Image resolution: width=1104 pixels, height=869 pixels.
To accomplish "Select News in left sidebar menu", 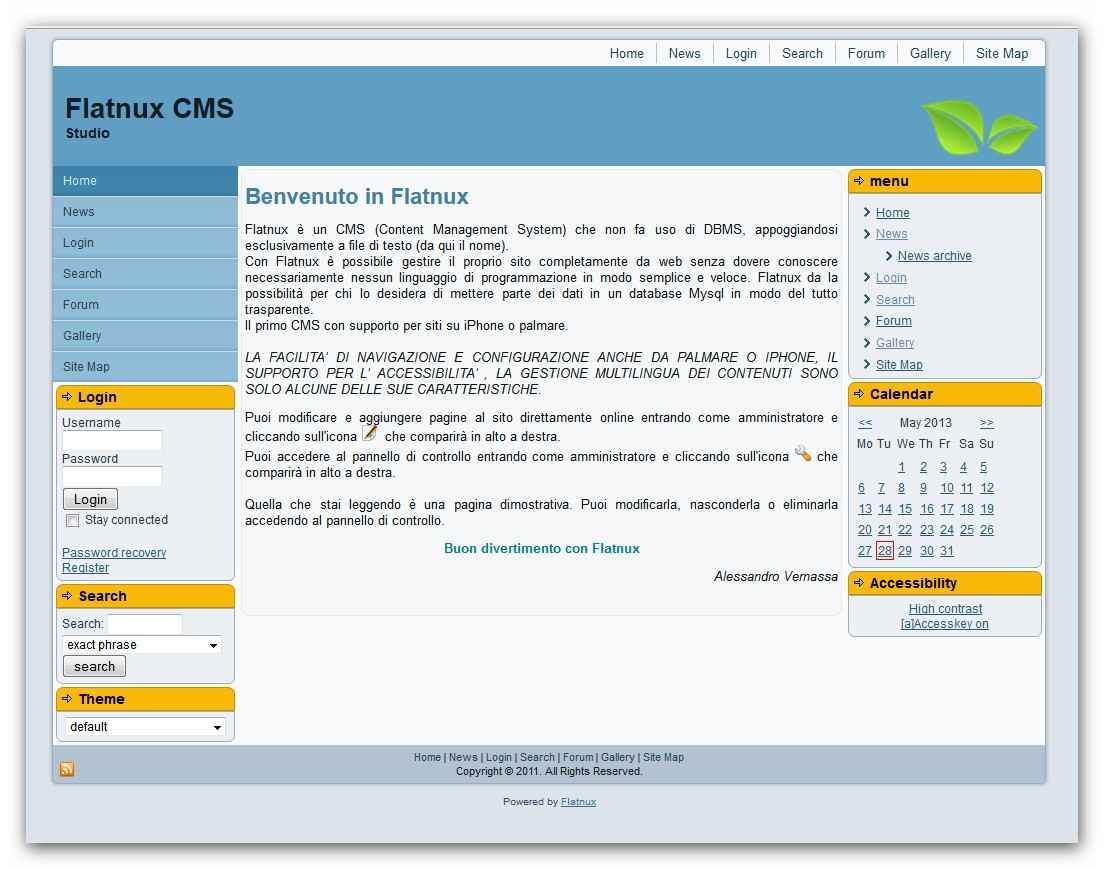I will 145,212.
